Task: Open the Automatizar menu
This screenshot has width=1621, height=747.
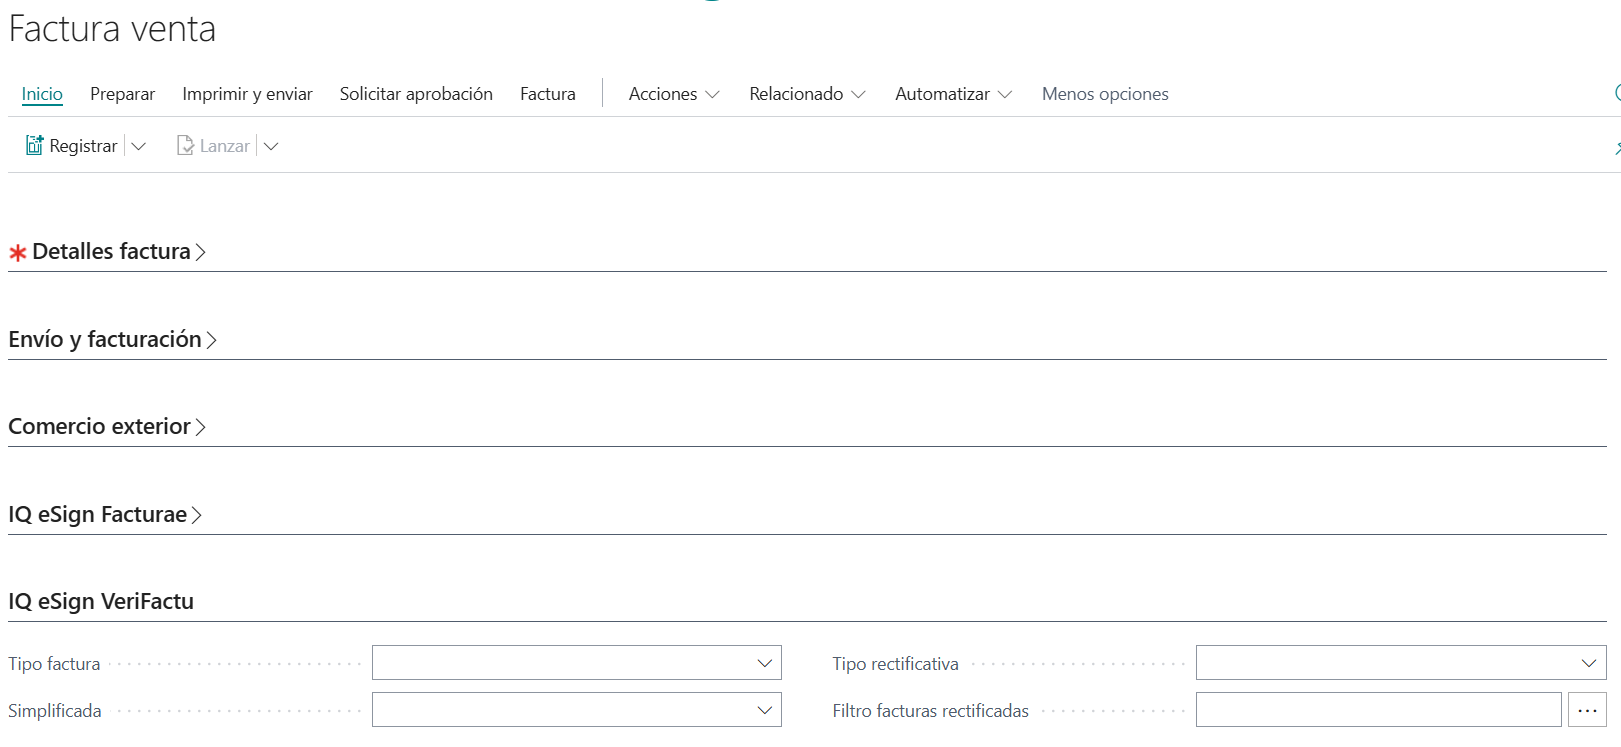Action: click(953, 94)
